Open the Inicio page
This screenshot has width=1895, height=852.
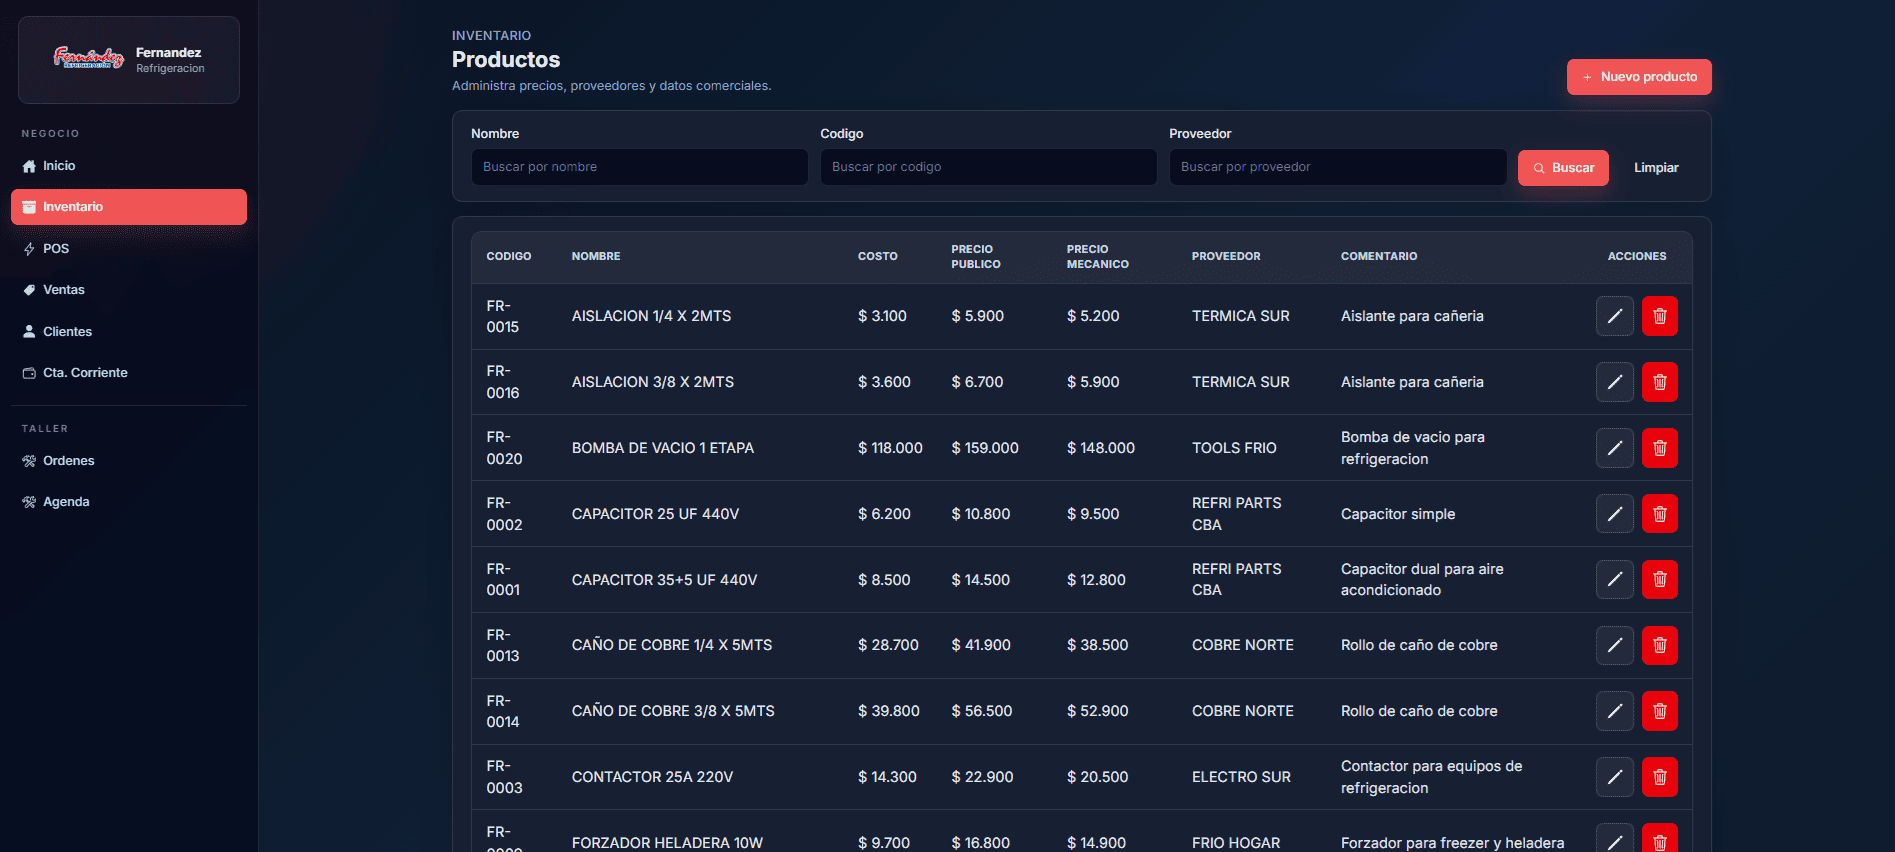[129, 166]
